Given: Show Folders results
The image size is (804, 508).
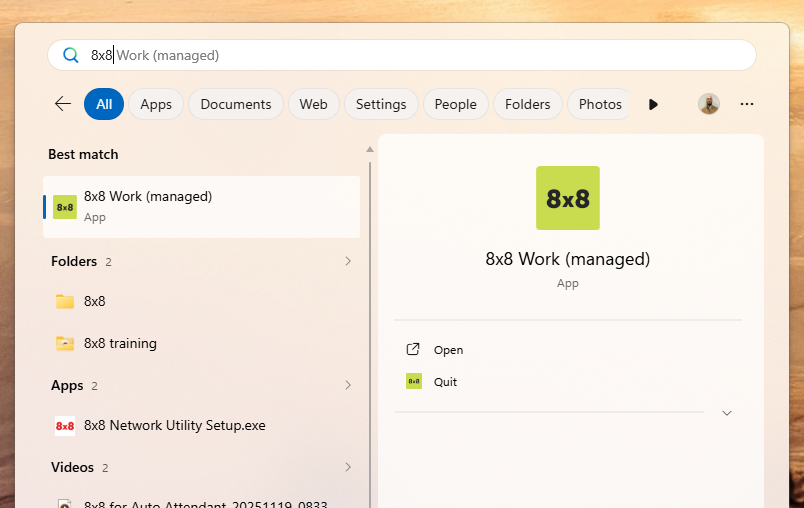Looking at the screenshot, I should pyautogui.click(x=528, y=104).
